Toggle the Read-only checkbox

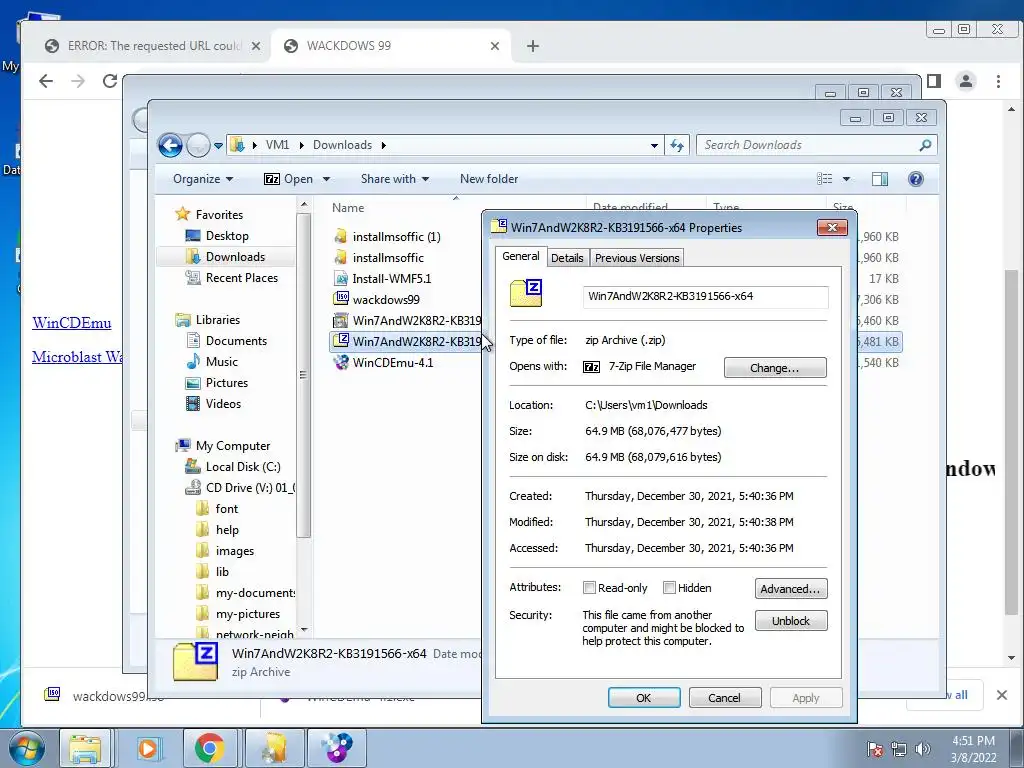coord(589,588)
